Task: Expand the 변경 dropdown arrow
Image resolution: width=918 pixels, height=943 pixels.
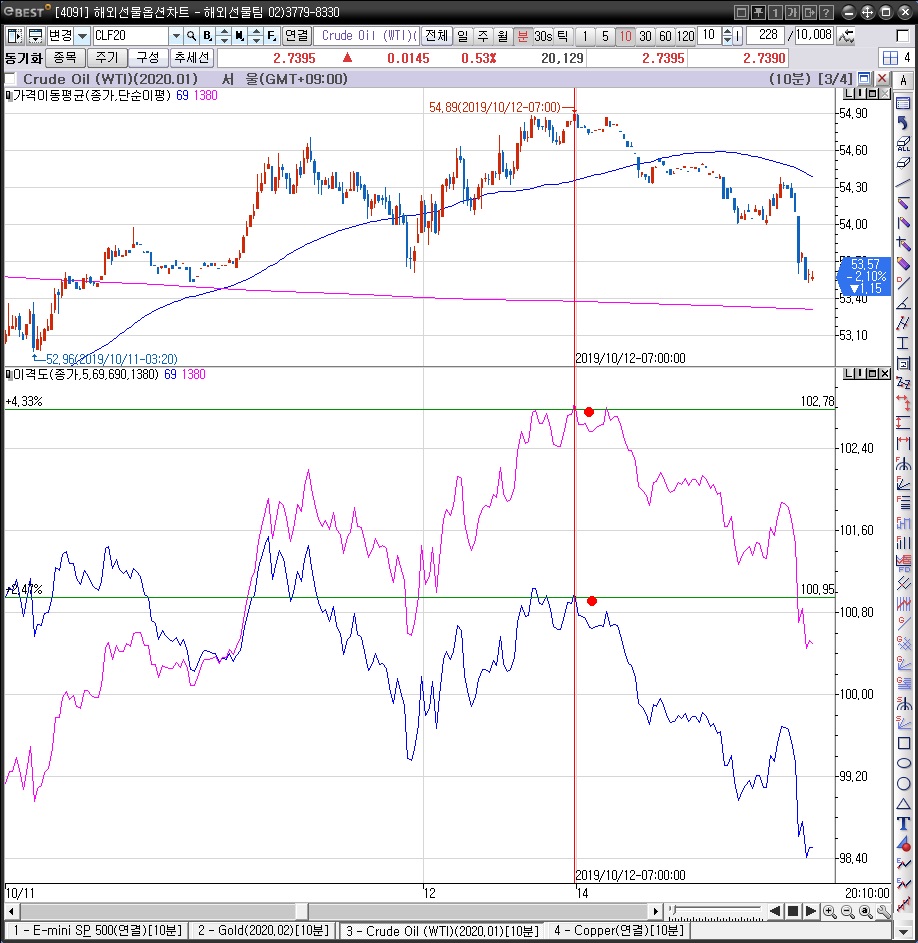Action: pyautogui.click(x=82, y=36)
